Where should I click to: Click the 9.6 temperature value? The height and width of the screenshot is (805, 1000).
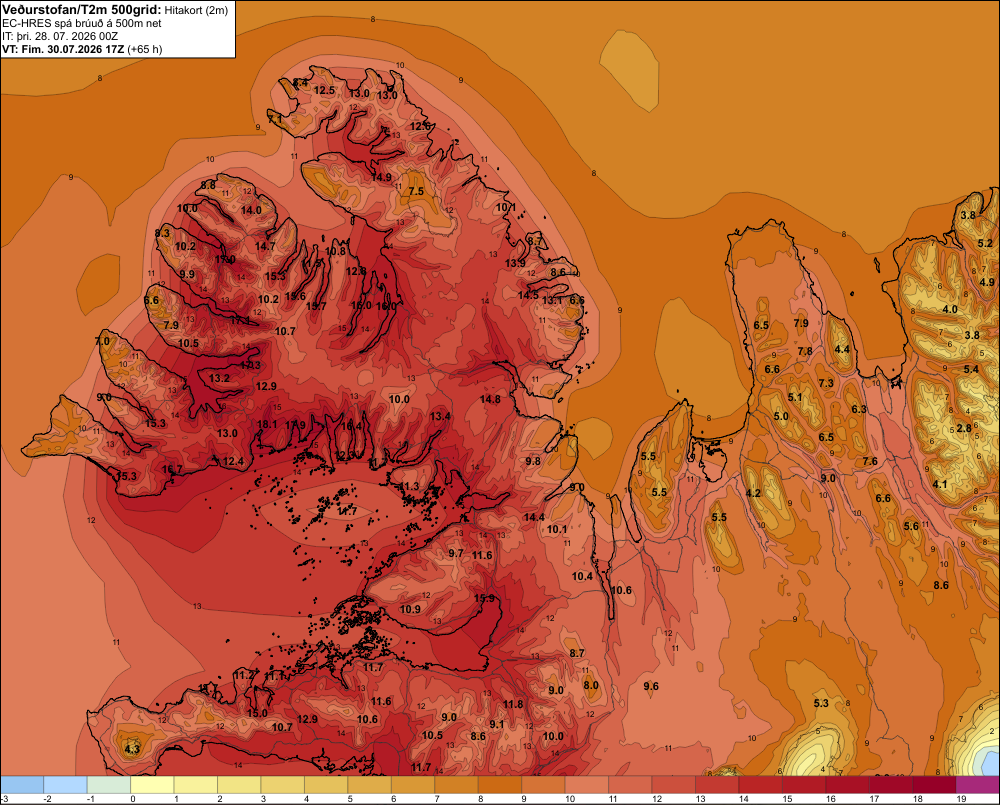click(651, 686)
